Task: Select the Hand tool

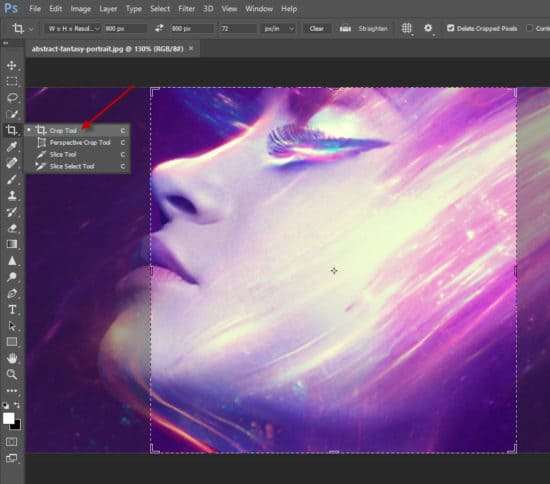Action: tap(12, 358)
